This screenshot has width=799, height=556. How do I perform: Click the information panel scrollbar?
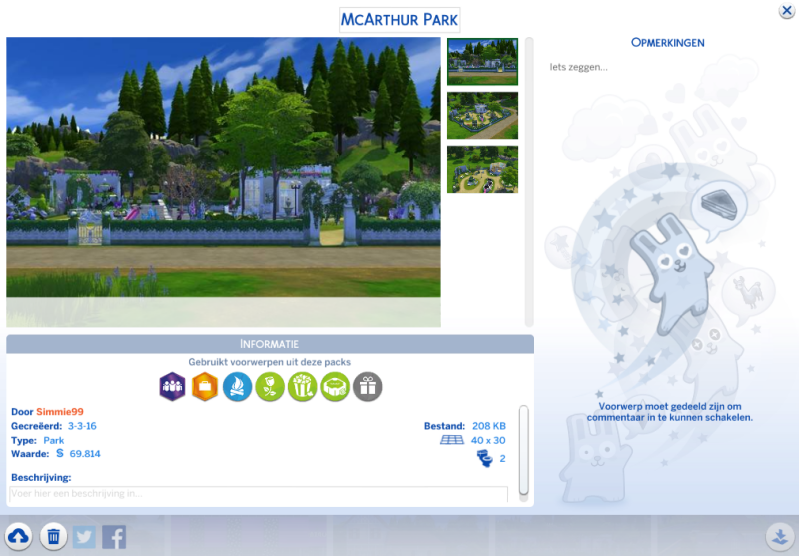[x=523, y=451]
